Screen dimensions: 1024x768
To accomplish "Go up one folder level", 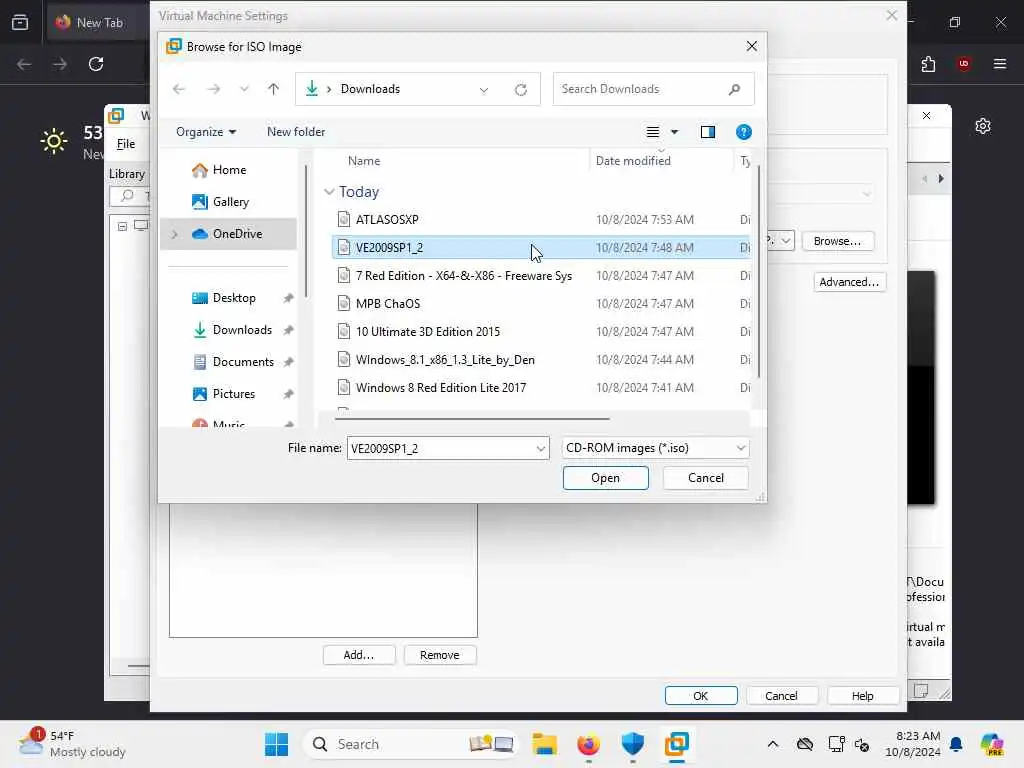I will (274, 89).
